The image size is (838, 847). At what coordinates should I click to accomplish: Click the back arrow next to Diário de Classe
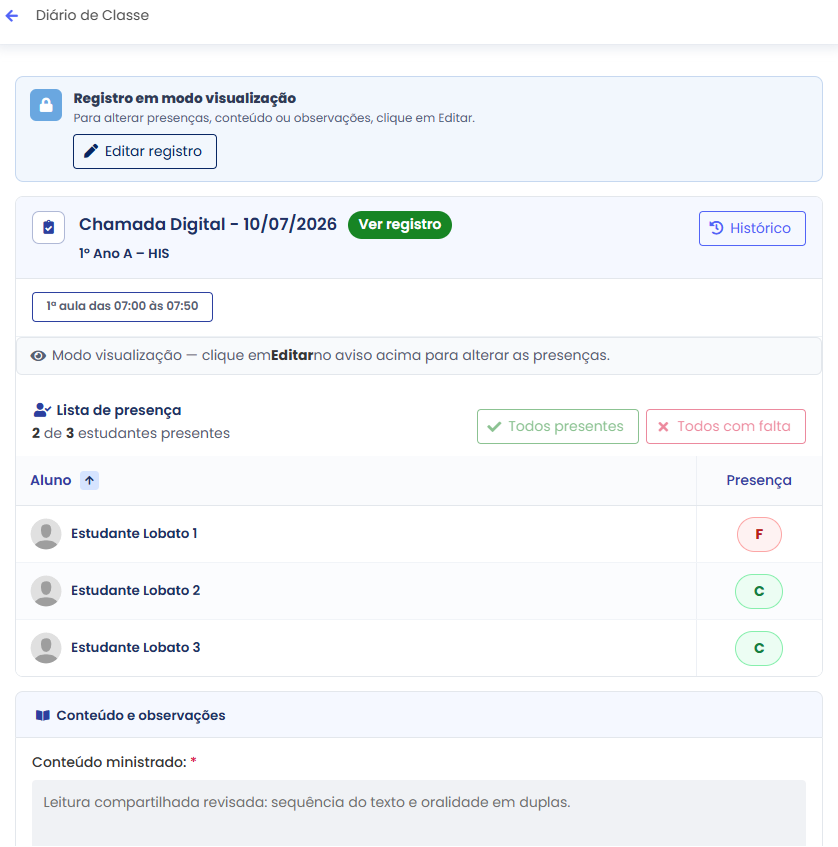coord(12,16)
